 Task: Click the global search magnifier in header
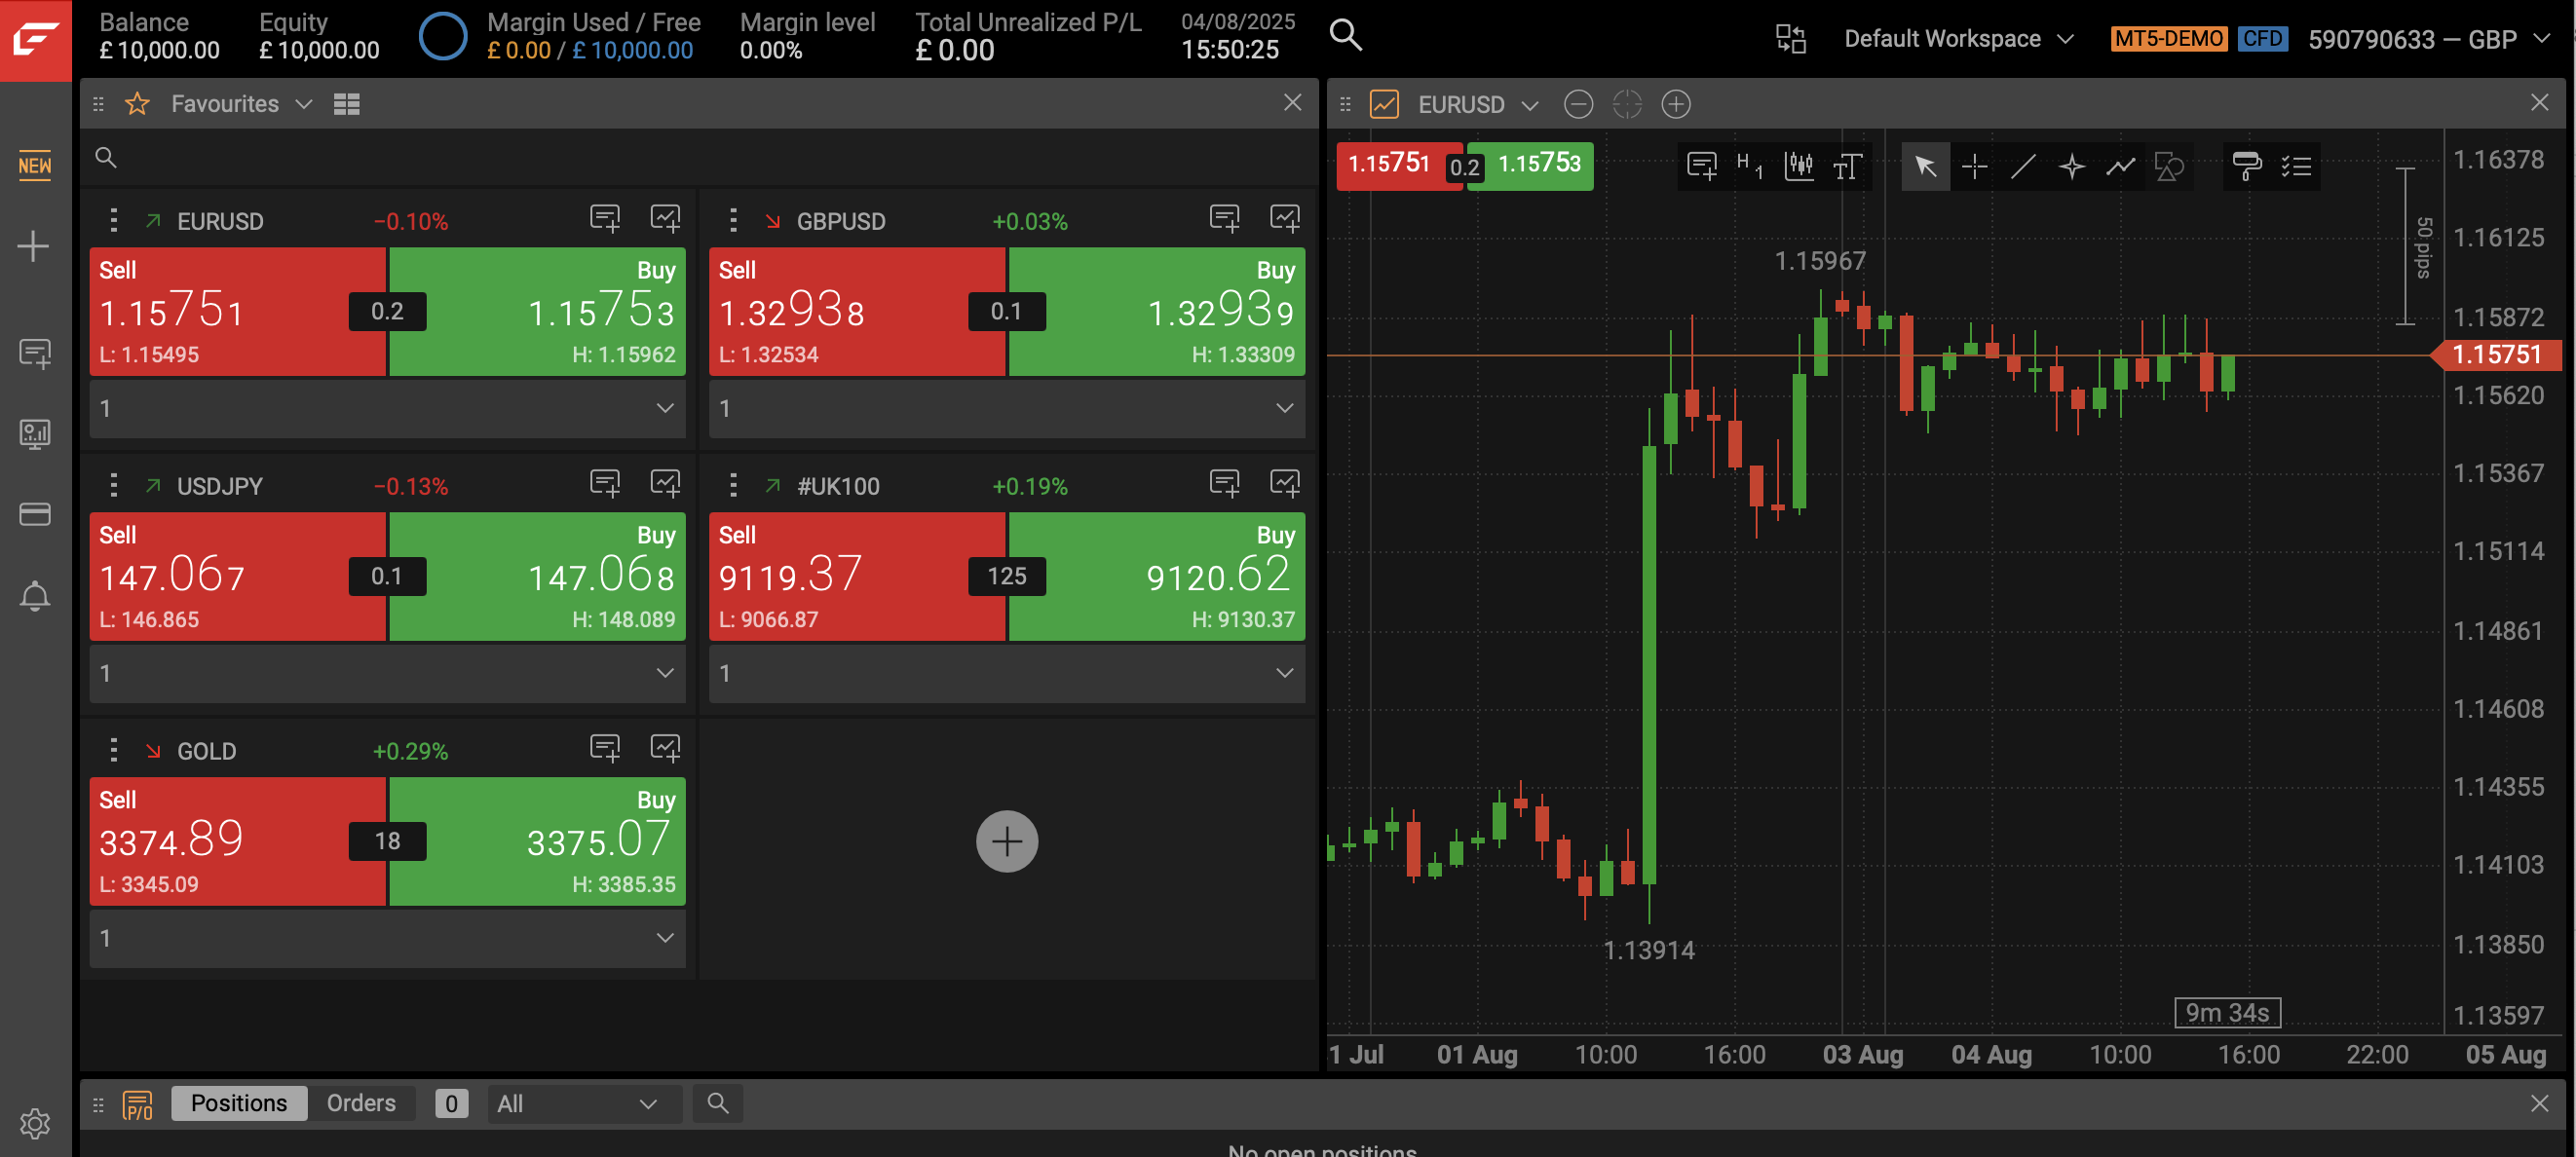pos(1345,35)
